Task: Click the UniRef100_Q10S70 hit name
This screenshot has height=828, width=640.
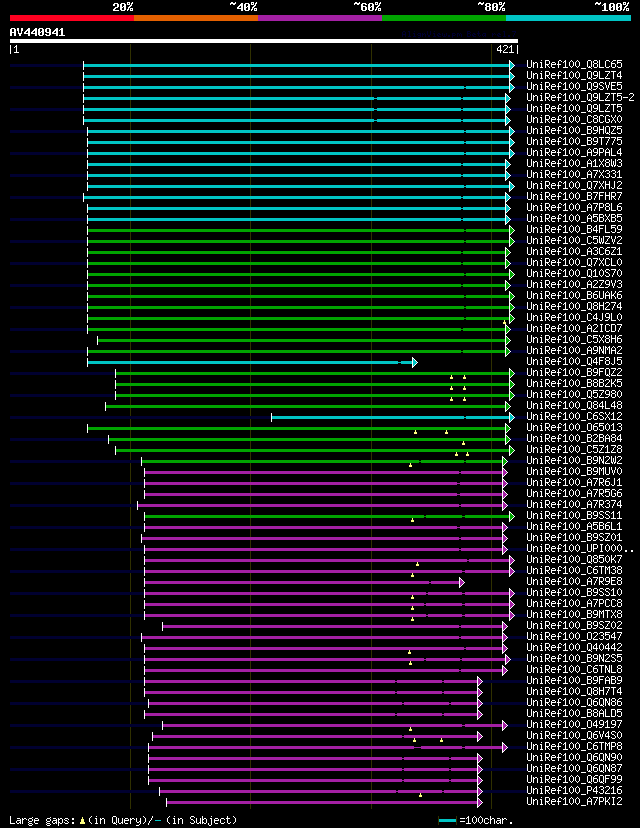Action: [575, 274]
